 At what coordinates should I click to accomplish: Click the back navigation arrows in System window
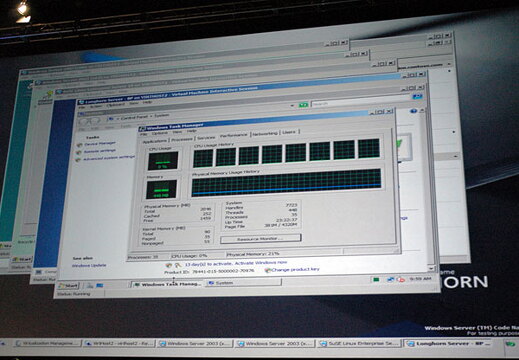click(90, 121)
